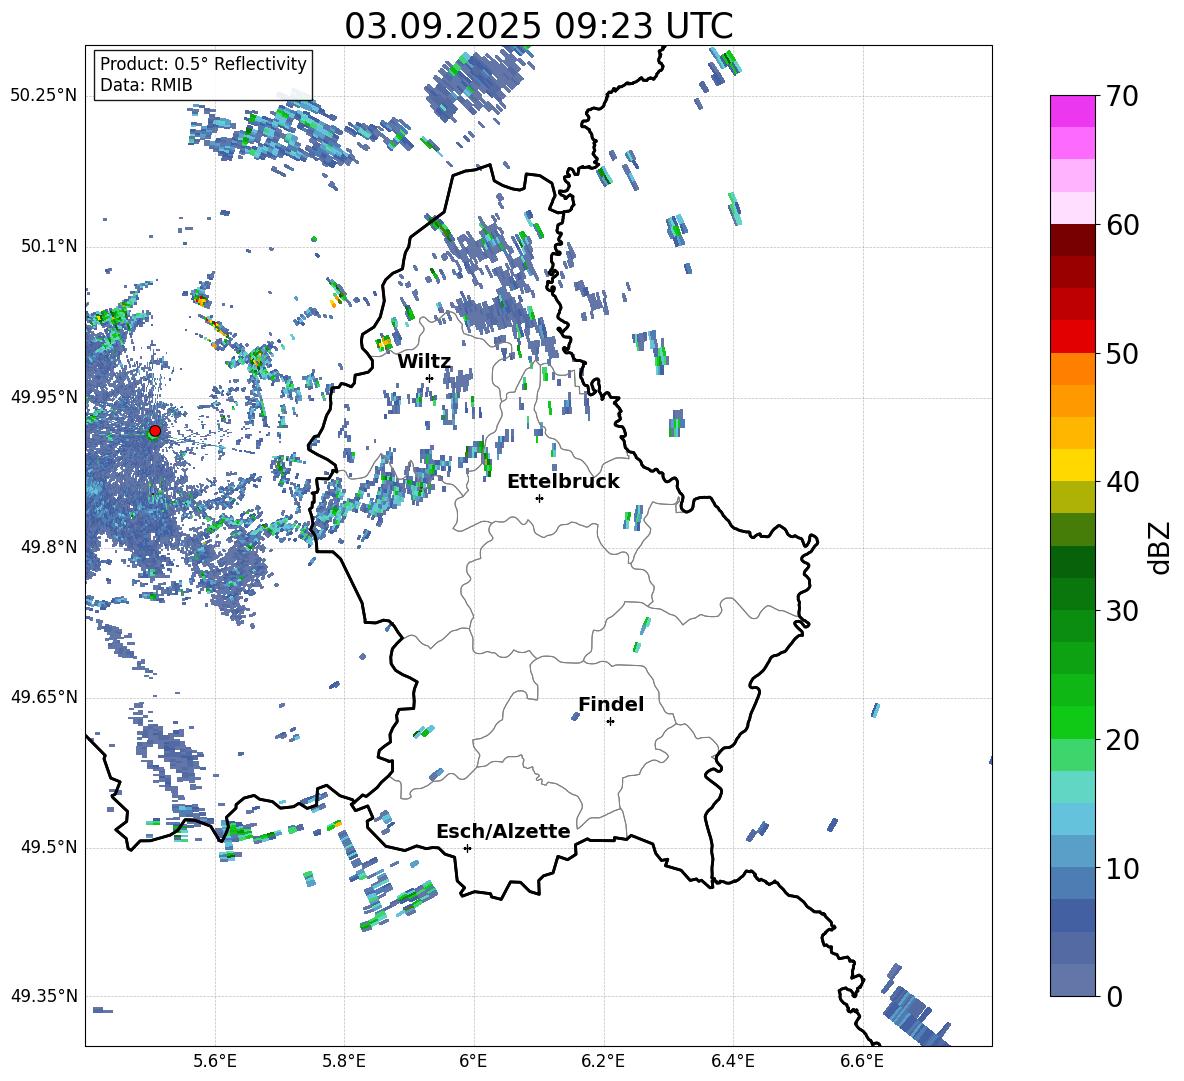
Task: Click the 'Product: 0.5° Reflectivity' label
Action: 203,63
